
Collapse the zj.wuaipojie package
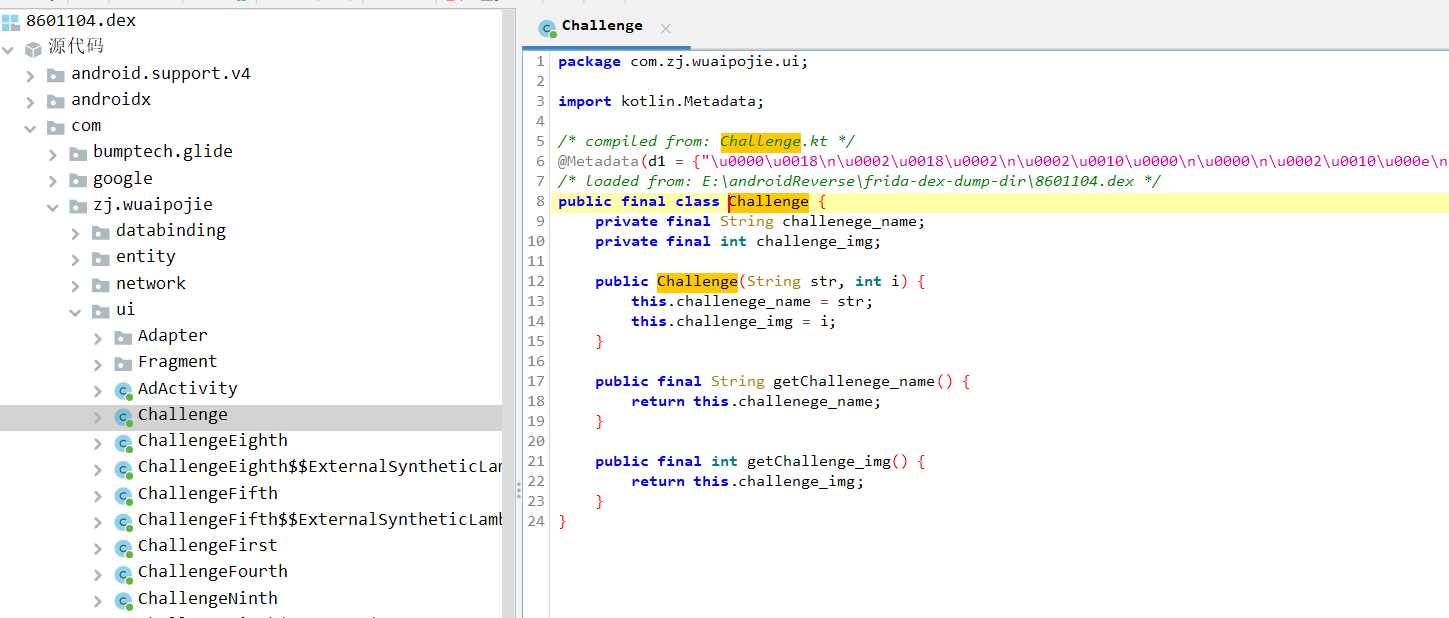(53, 206)
